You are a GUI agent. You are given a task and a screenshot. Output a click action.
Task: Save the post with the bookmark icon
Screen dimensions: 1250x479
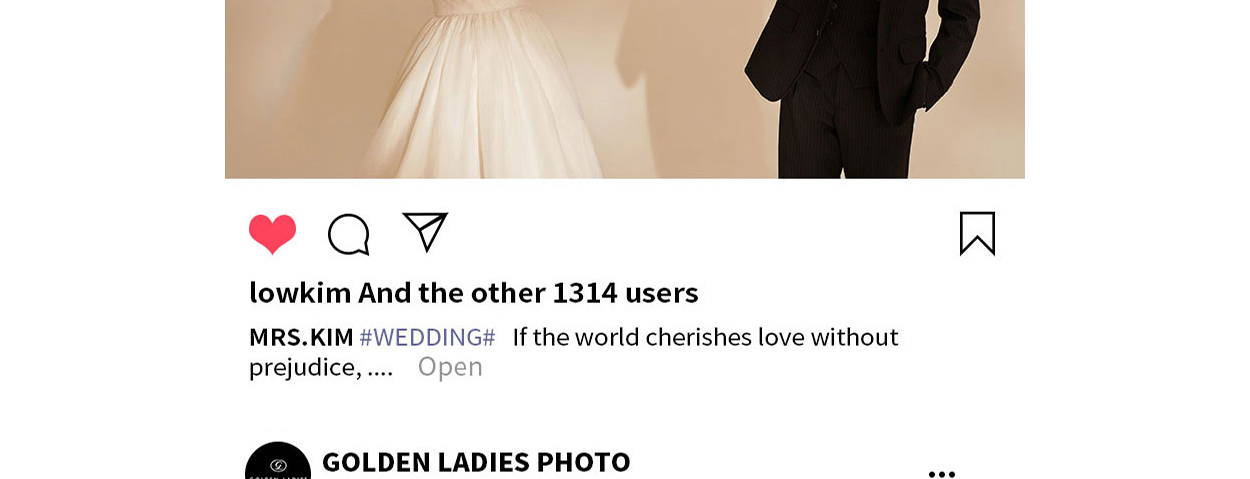pos(977,233)
